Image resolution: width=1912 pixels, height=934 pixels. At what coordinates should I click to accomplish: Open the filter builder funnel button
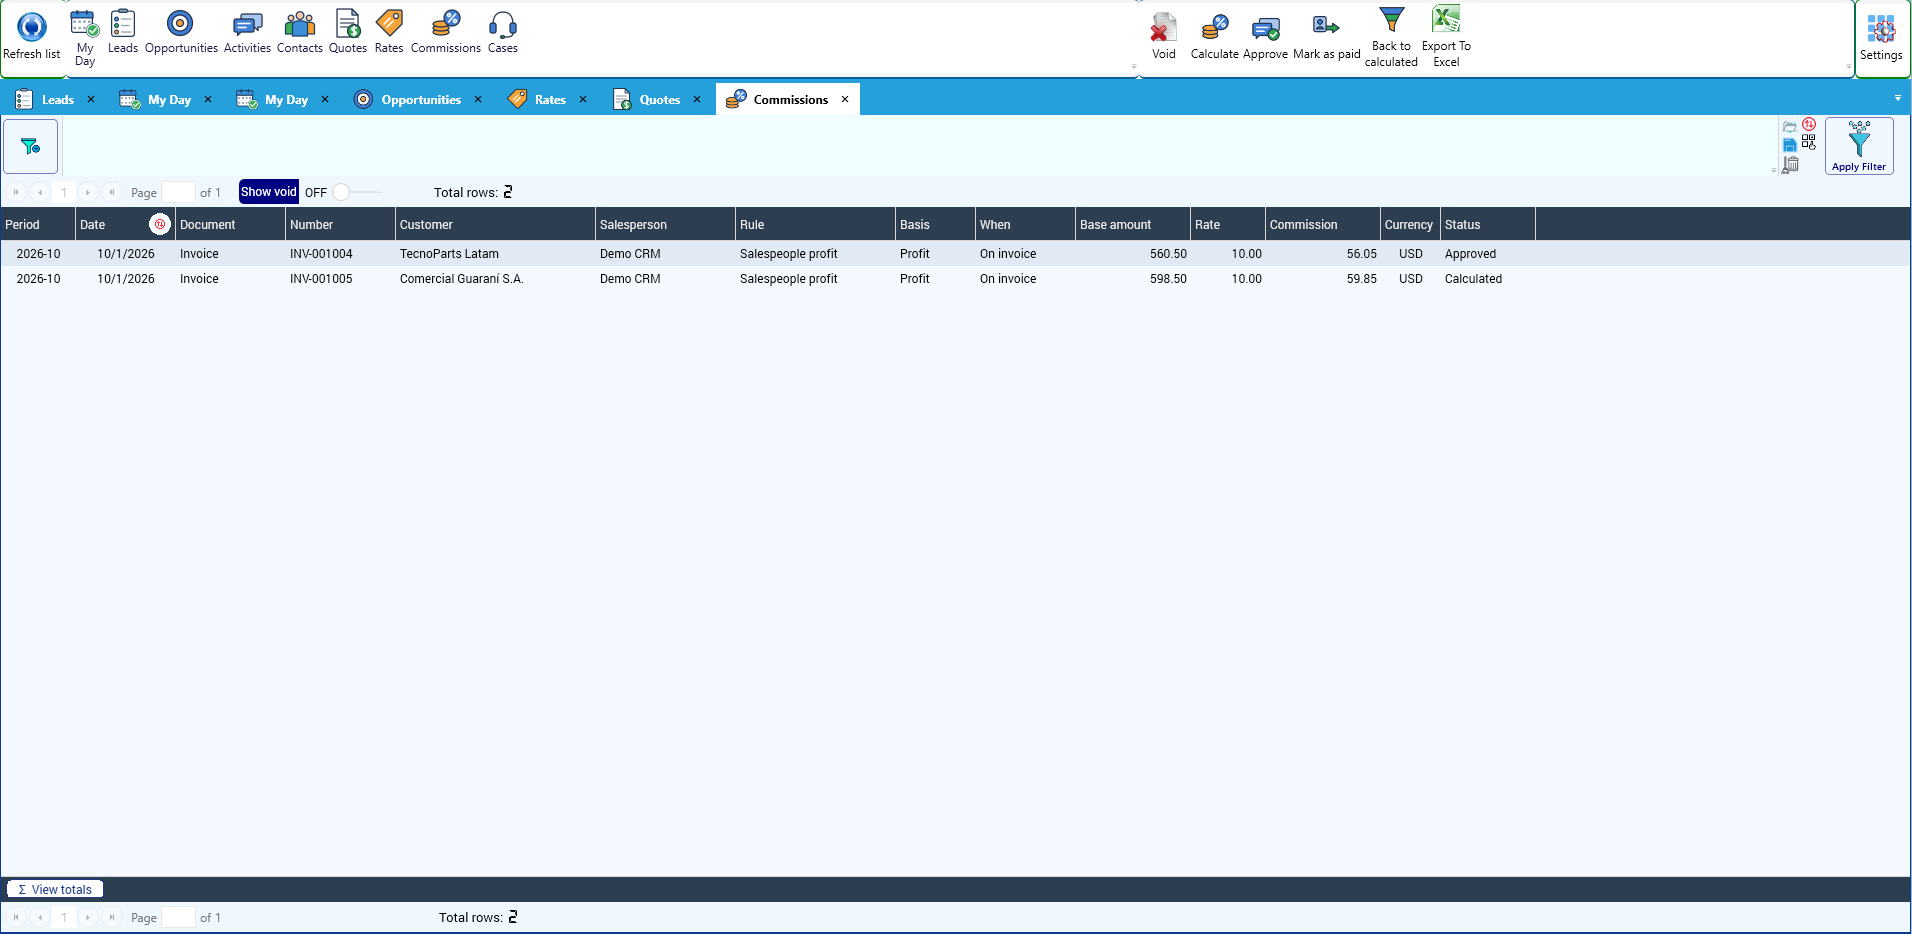click(31, 146)
